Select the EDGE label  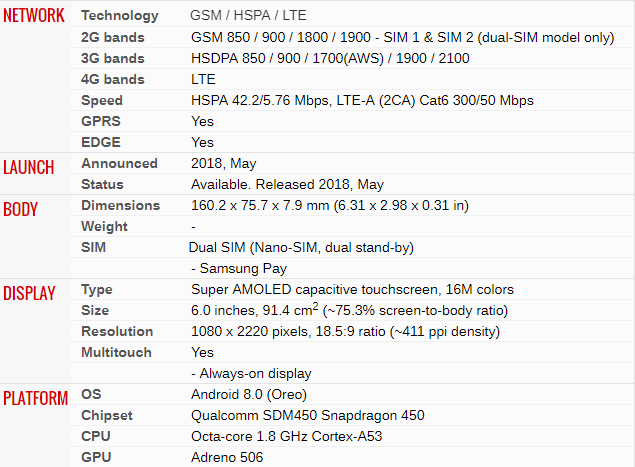click(100, 142)
